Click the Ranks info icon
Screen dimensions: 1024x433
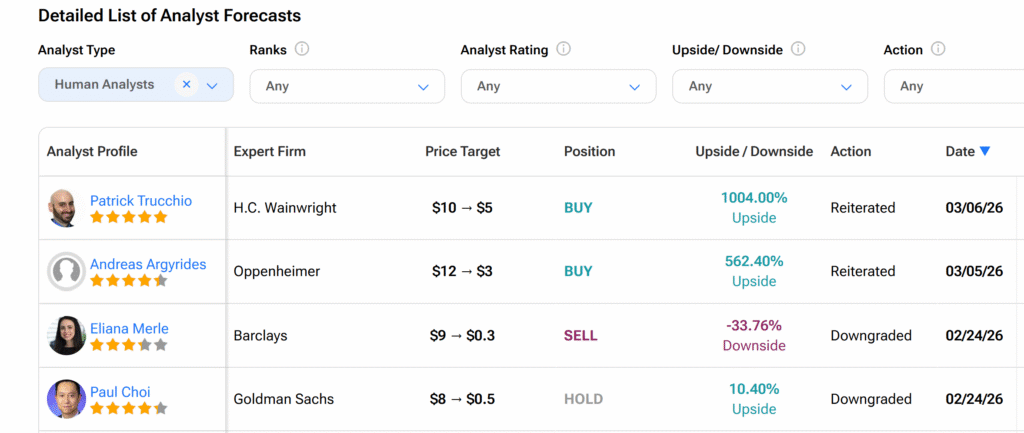(x=302, y=49)
